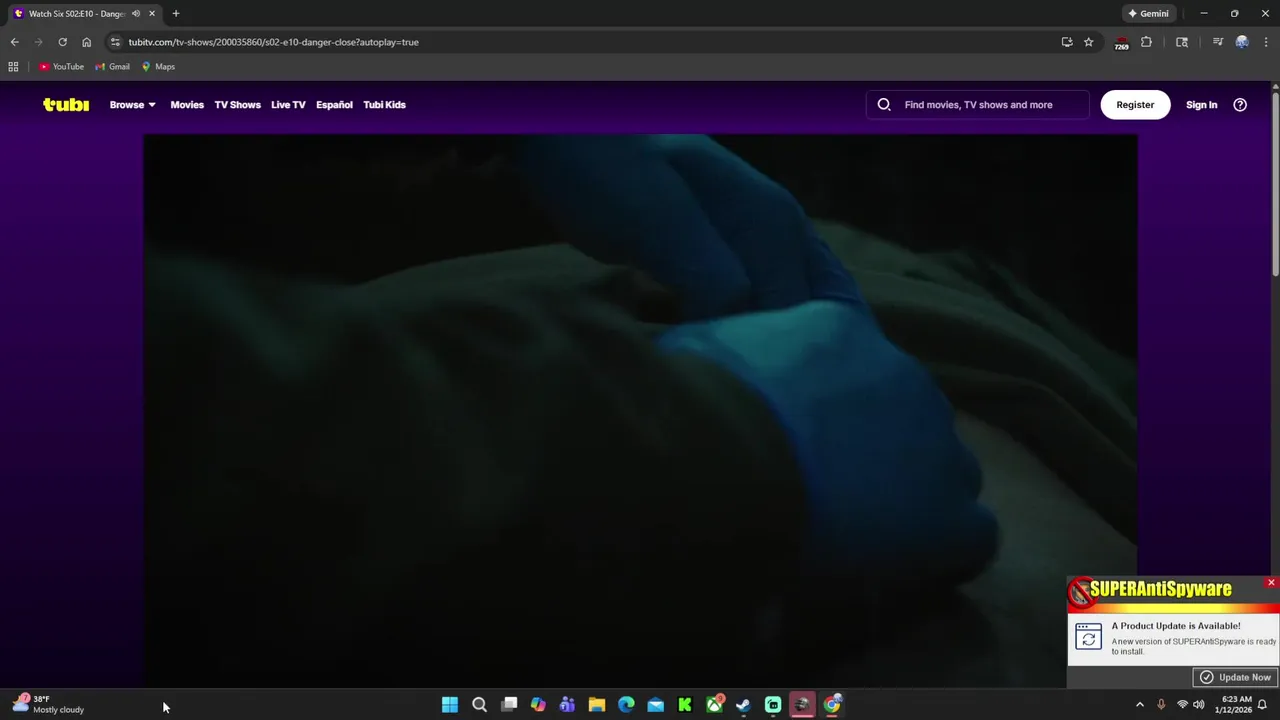Open the notifications bell icon
Image resolution: width=1280 pixels, height=720 pixels.
(x=1262, y=705)
